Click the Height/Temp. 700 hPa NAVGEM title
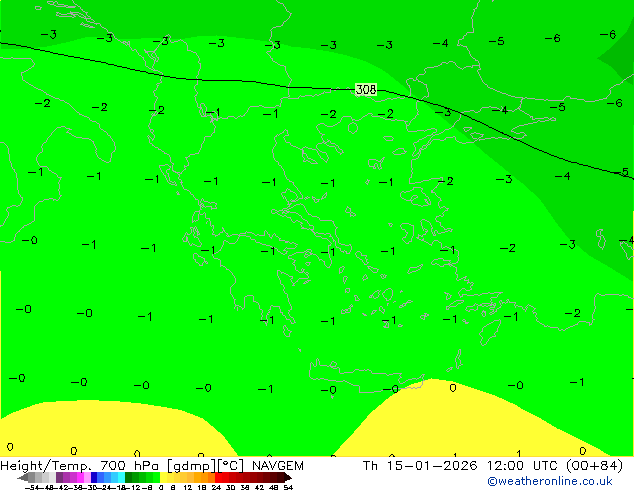This screenshot has width=634, height=490. click(x=152, y=466)
